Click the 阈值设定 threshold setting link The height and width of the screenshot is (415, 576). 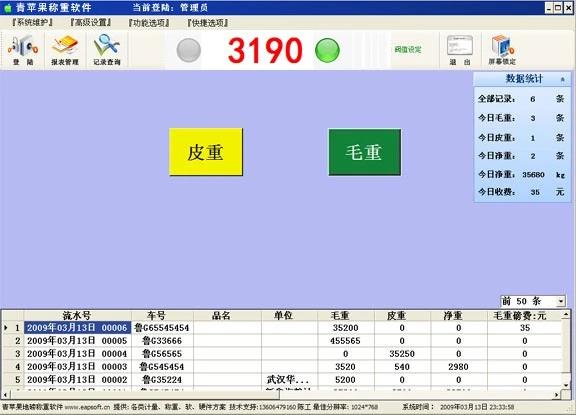click(408, 50)
